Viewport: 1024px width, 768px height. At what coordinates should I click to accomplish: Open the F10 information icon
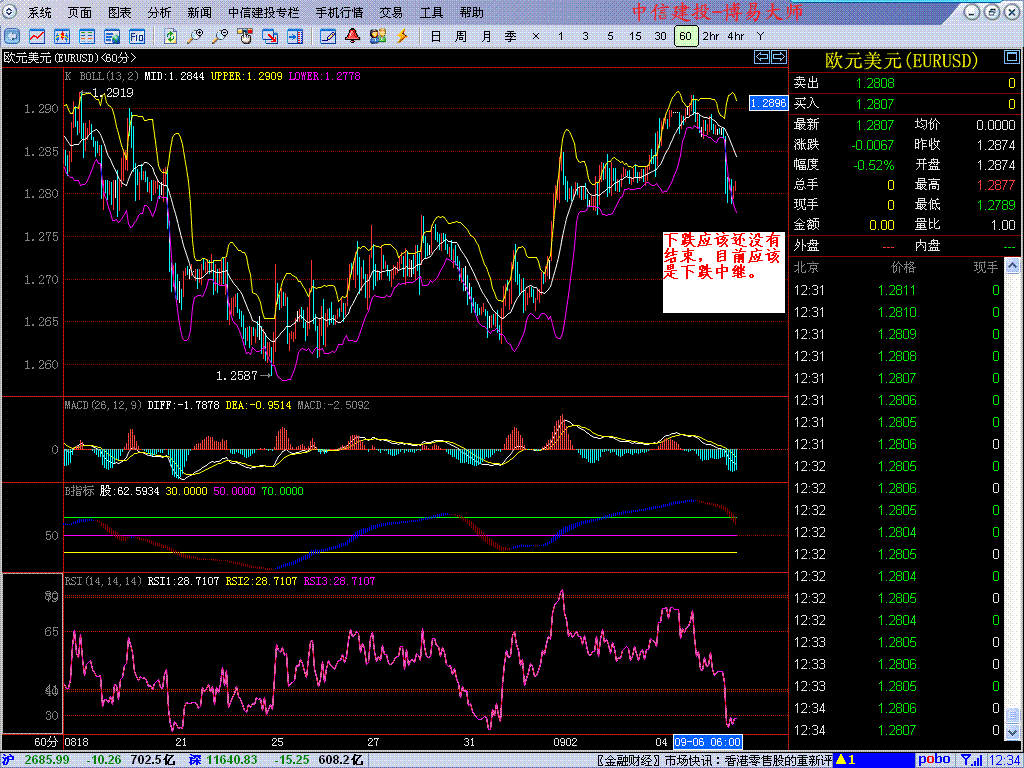point(137,36)
